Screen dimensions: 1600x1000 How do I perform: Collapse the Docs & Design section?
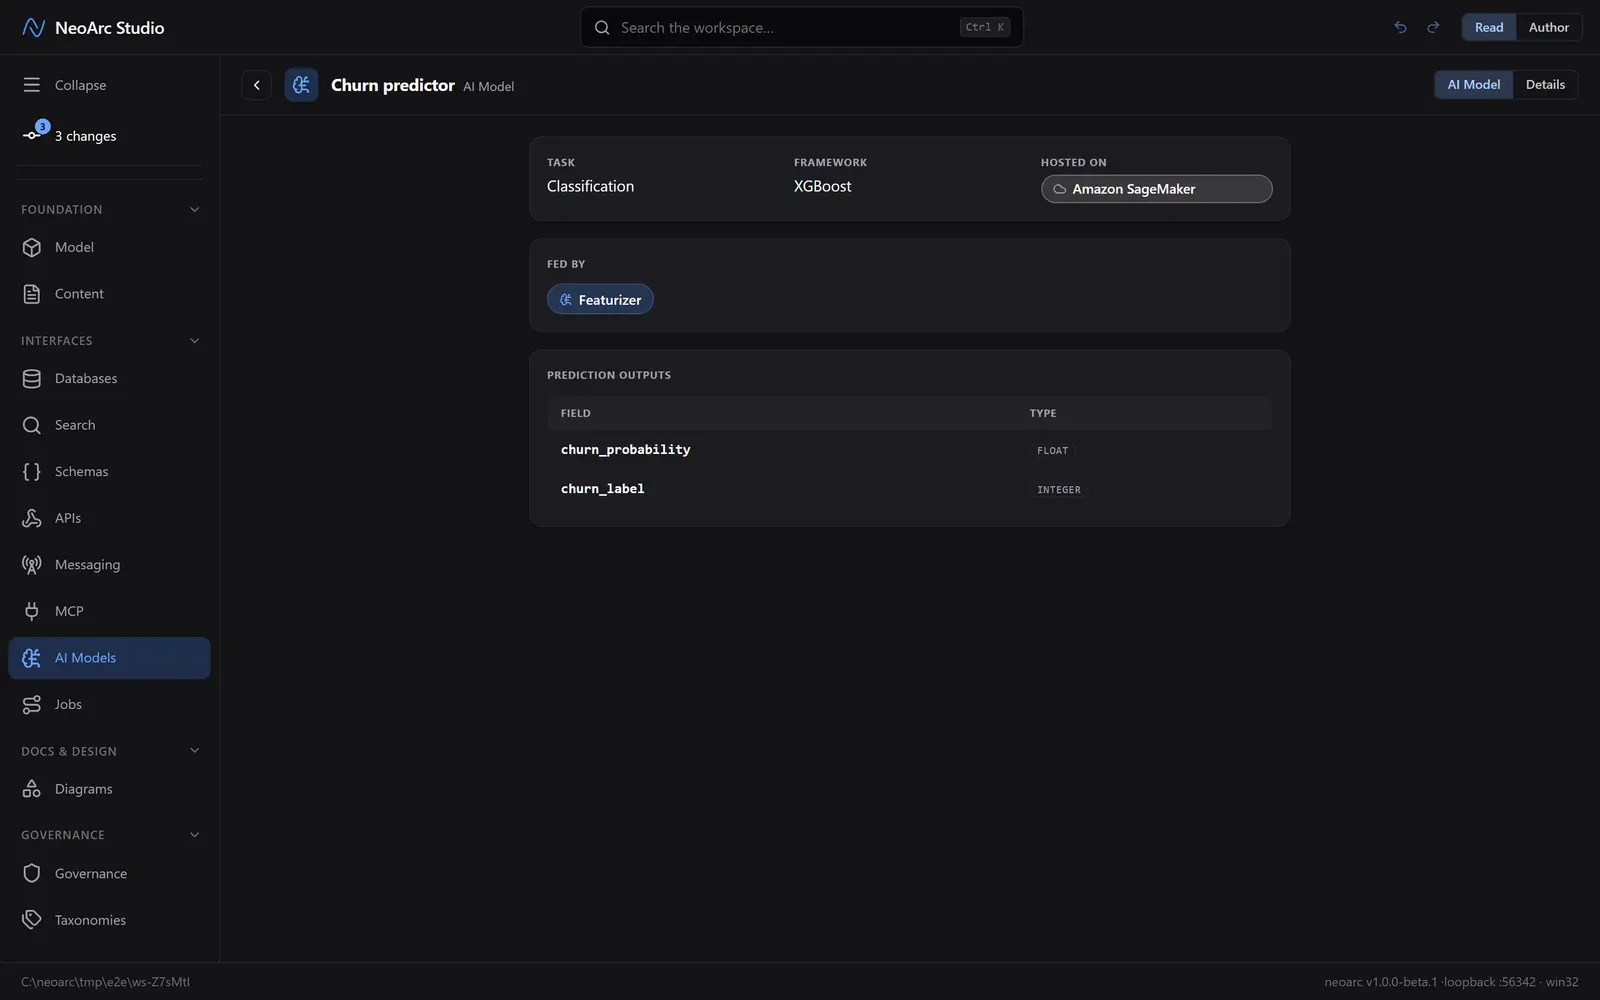click(x=194, y=751)
